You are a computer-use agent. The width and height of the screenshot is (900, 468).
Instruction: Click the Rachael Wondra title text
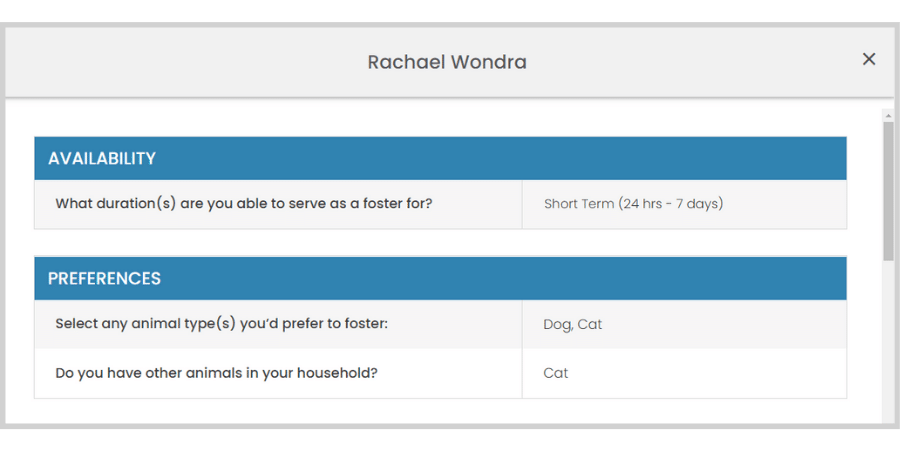(447, 62)
